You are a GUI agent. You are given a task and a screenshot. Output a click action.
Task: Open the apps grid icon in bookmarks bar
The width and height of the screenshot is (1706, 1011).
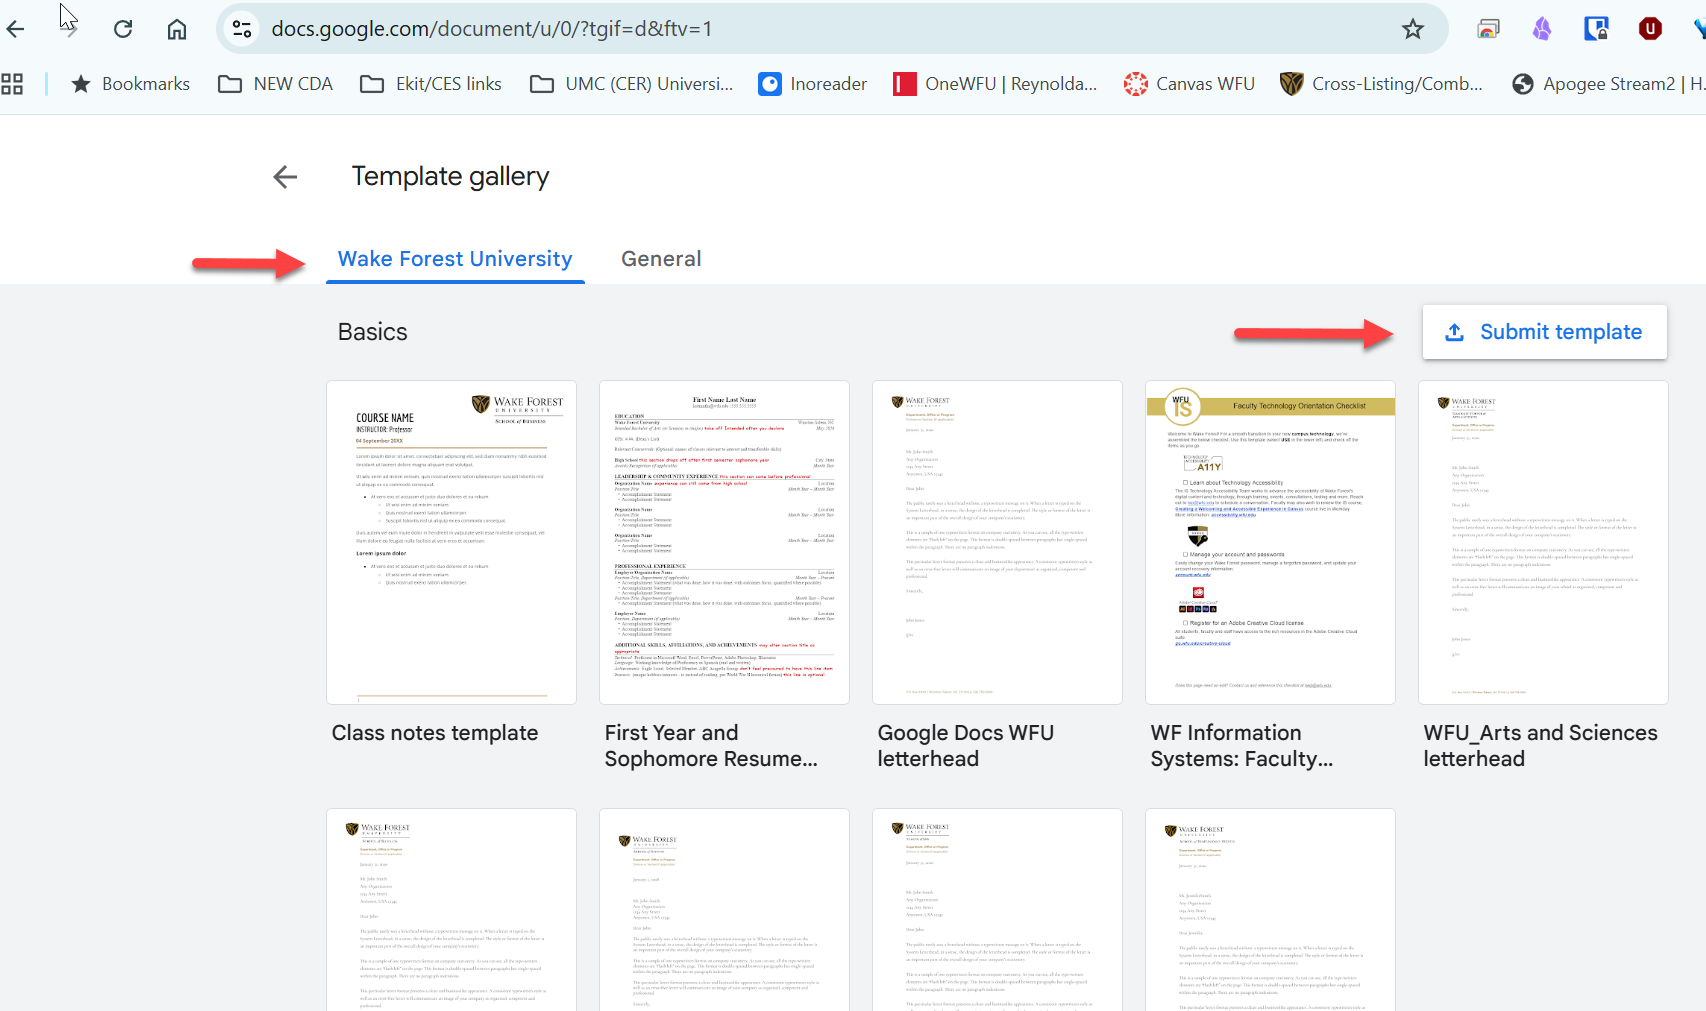12,84
